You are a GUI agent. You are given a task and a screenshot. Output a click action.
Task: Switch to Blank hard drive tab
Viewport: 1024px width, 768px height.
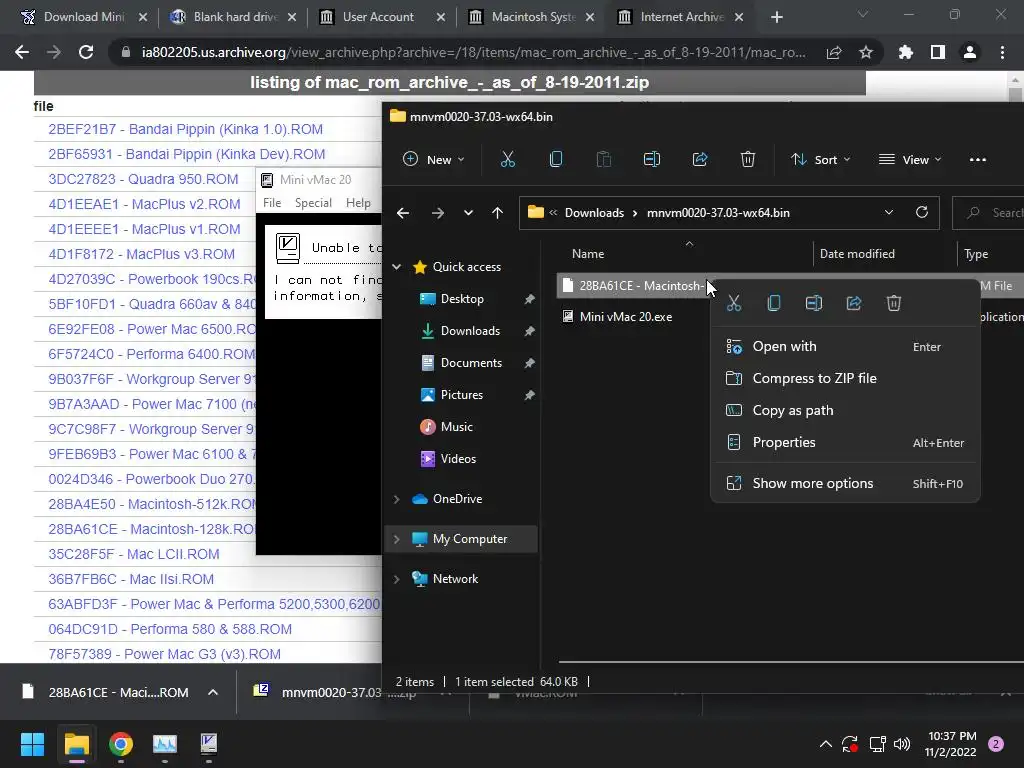[232, 17]
